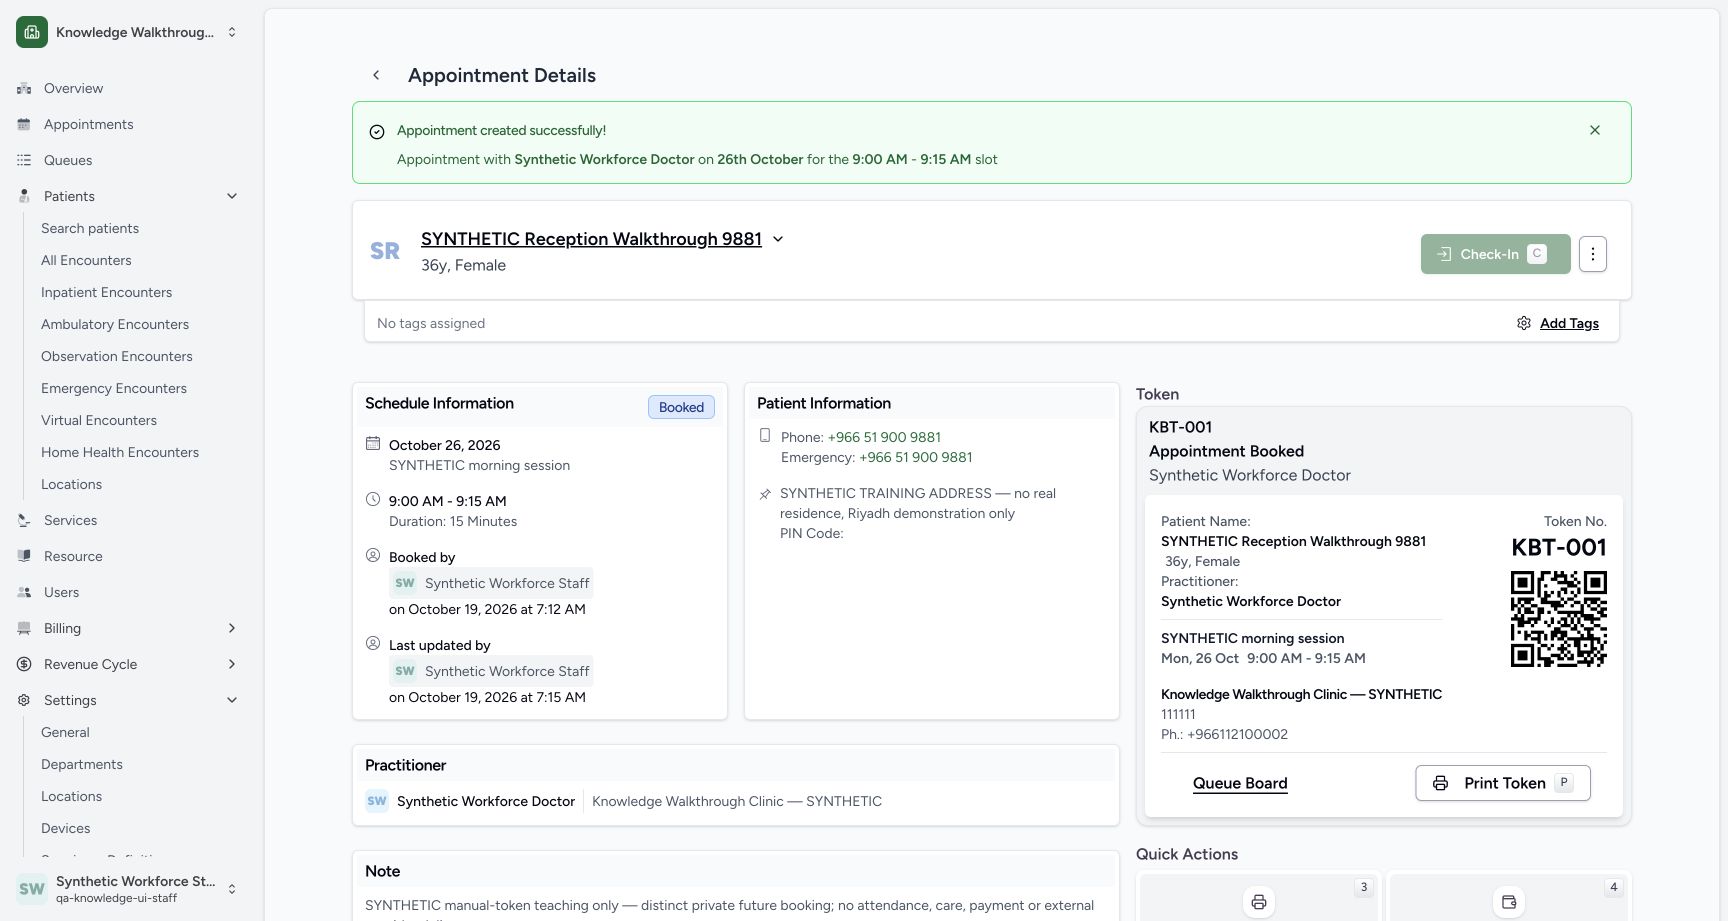Collapse the Patients sidebar section
This screenshot has width=1728, height=921.
pyautogui.click(x=128, y=196)
